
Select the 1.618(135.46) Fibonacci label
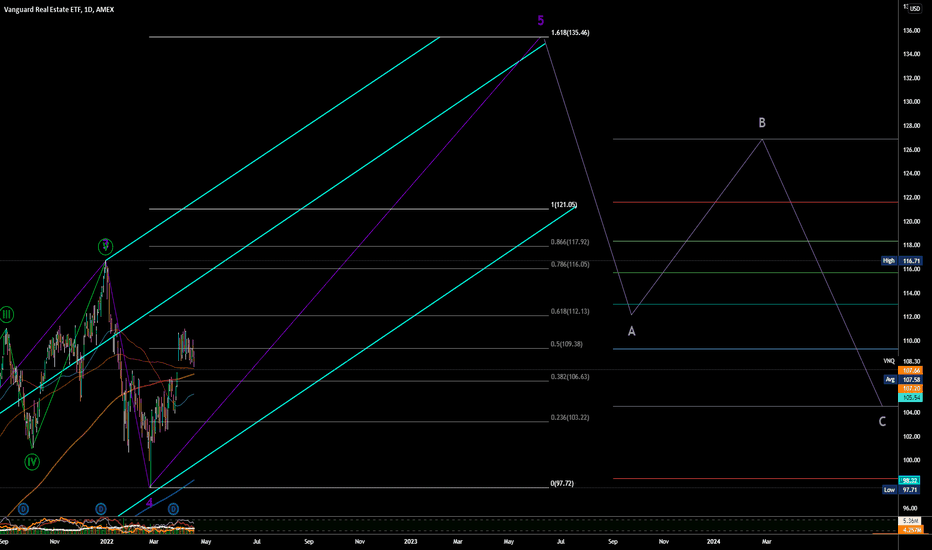(570, 33)
